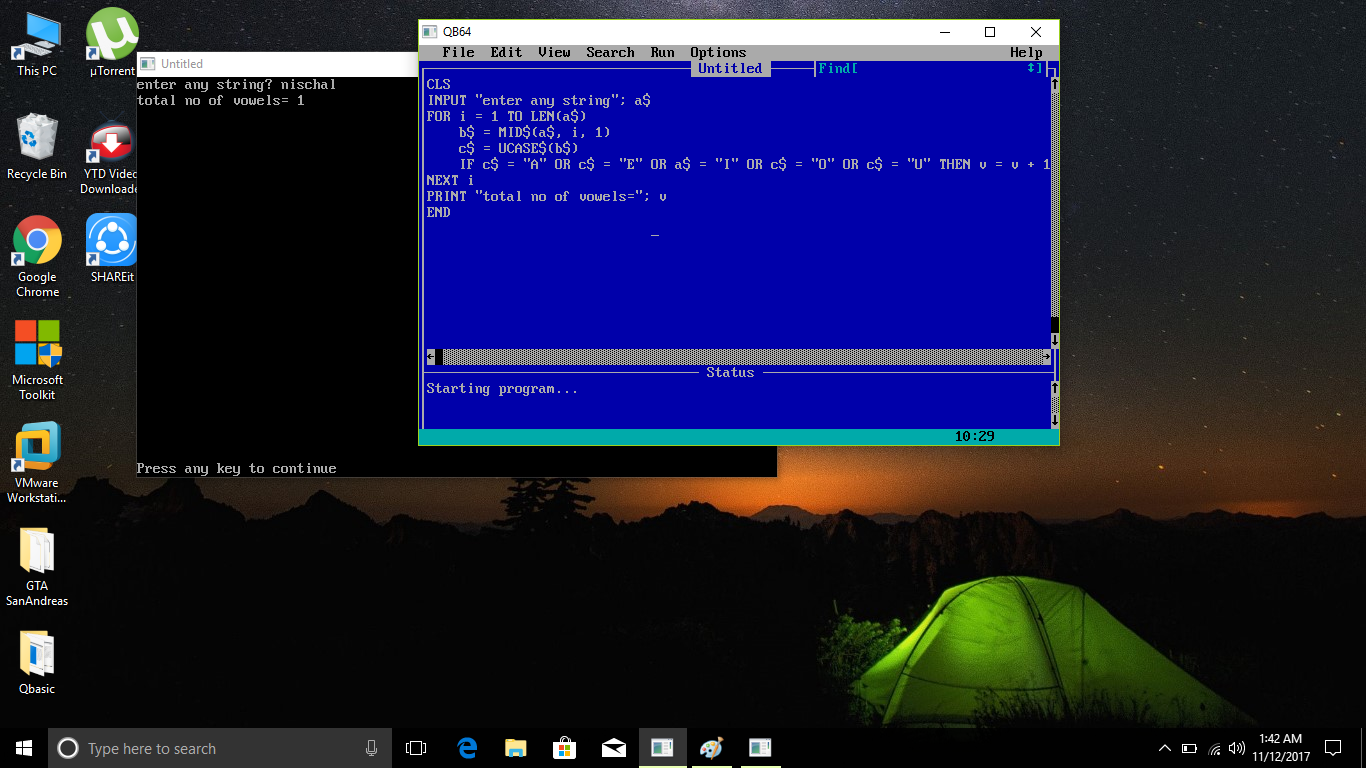Click the QB64 editor scrollbar up arrow
The height and width of the screenshot is (768, 1366).
pyautogui.click(x=1053, y=82)
